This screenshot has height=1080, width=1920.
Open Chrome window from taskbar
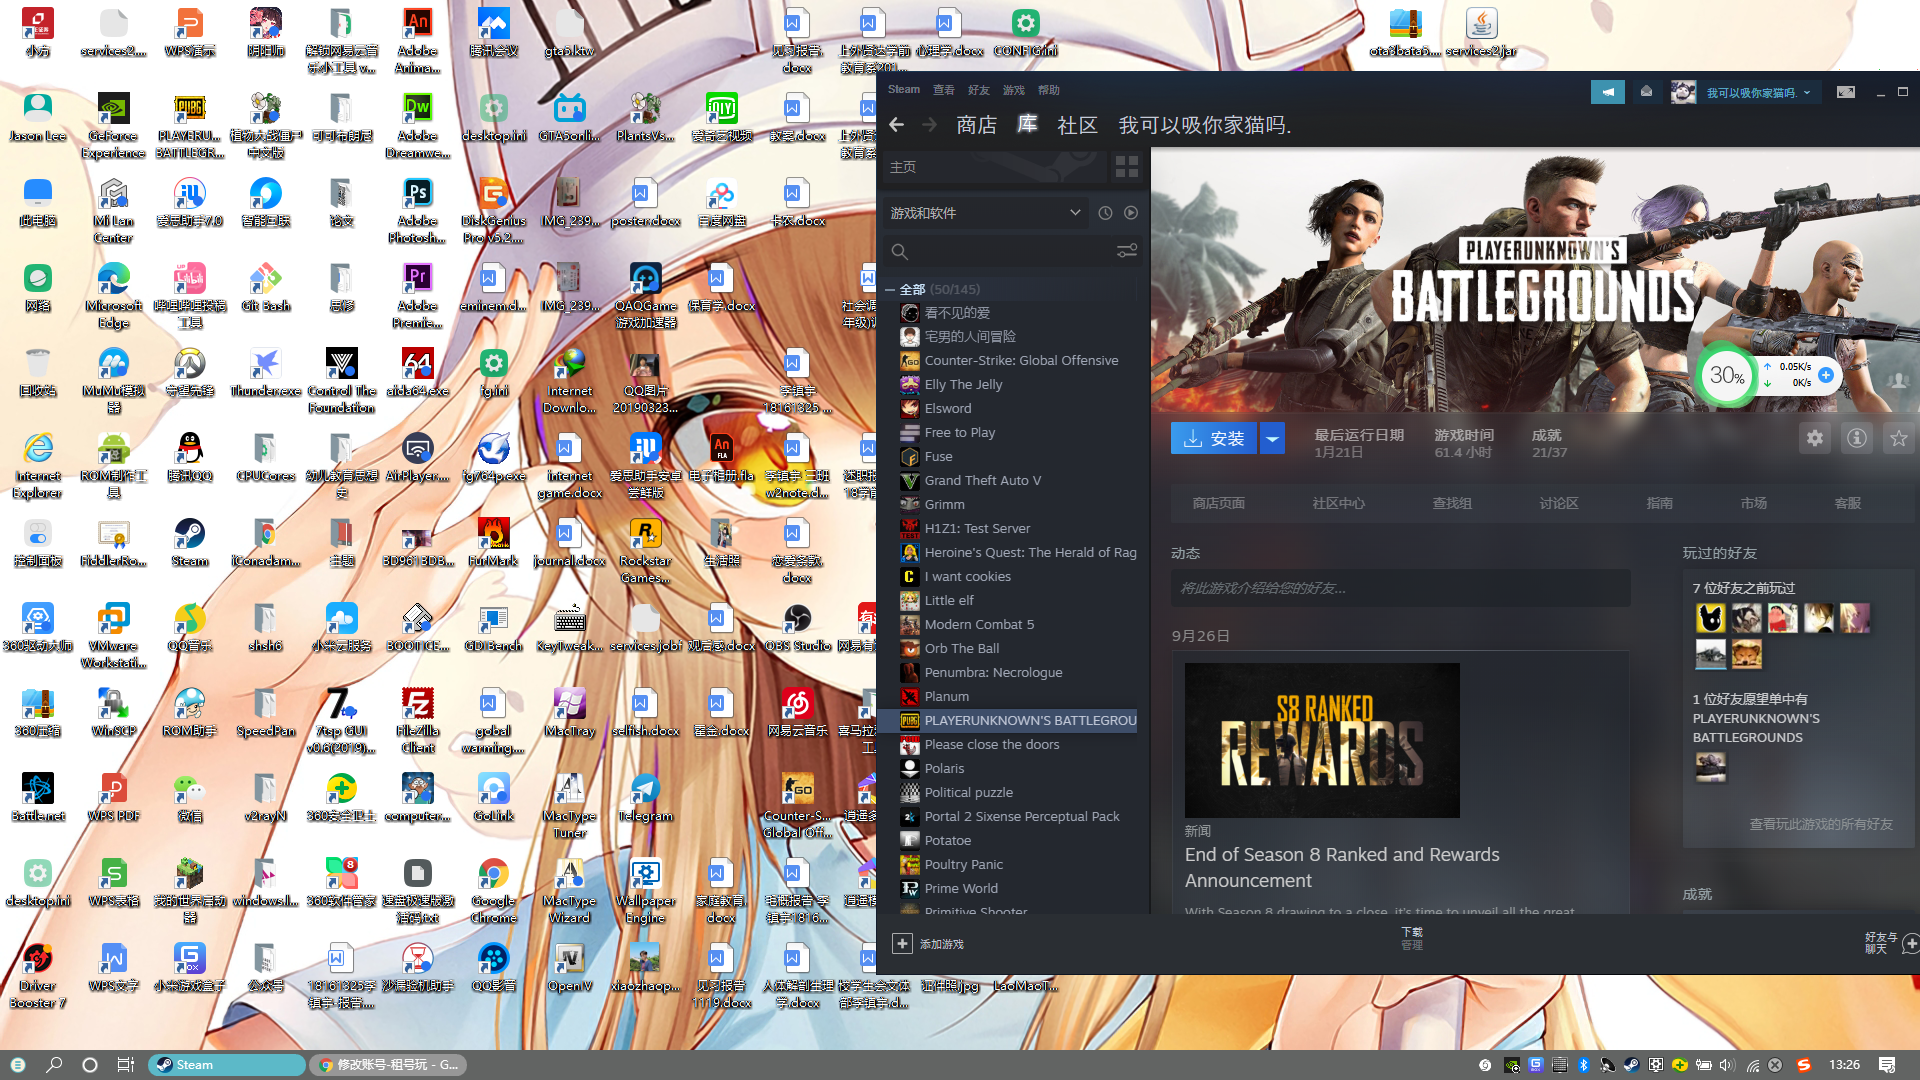coord(389,1065)
